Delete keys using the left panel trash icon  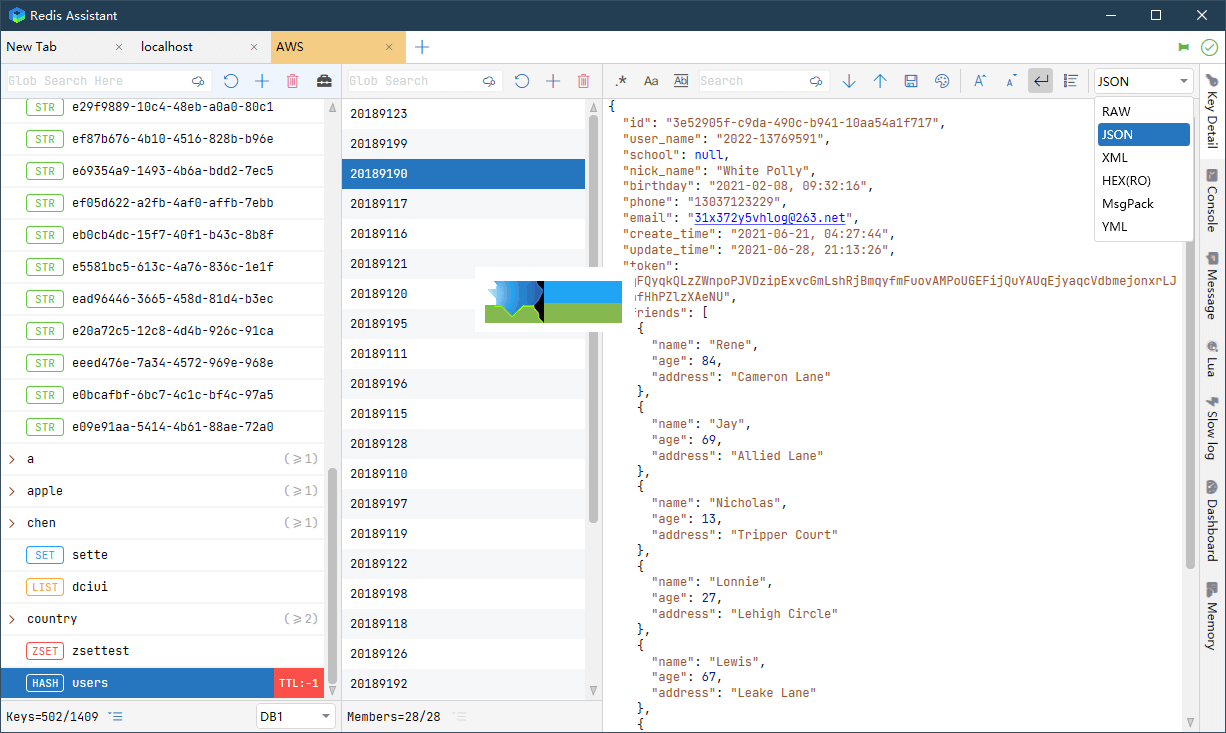coord(293,81)
